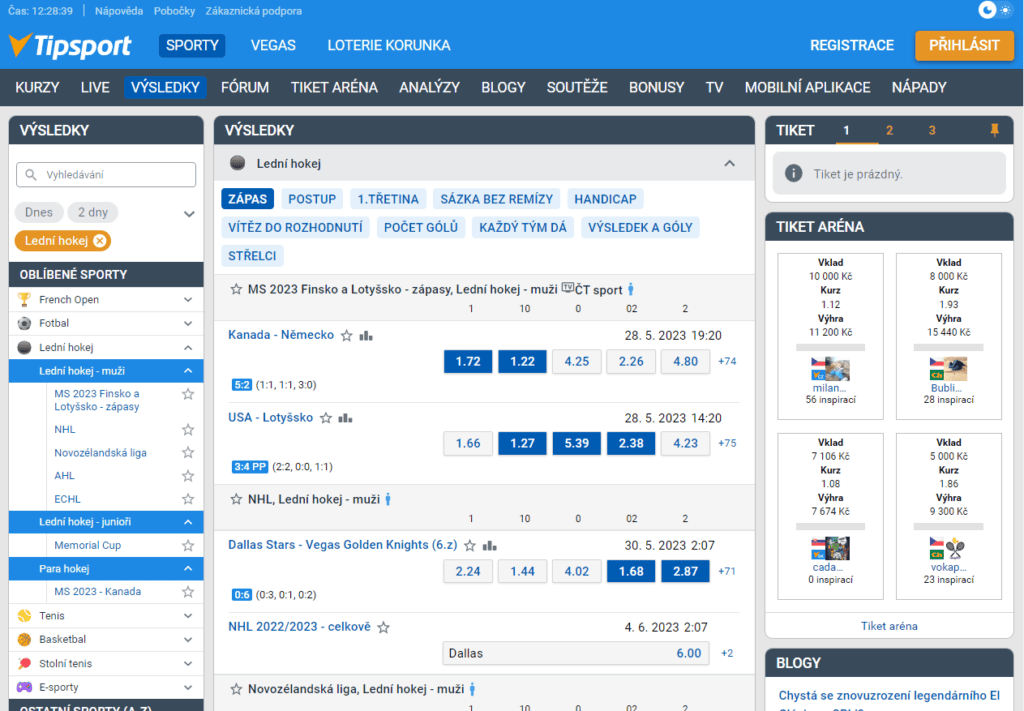Star the MS 2023 competition header
This screenshot has height=711, width=1024.
pos(236,289)
